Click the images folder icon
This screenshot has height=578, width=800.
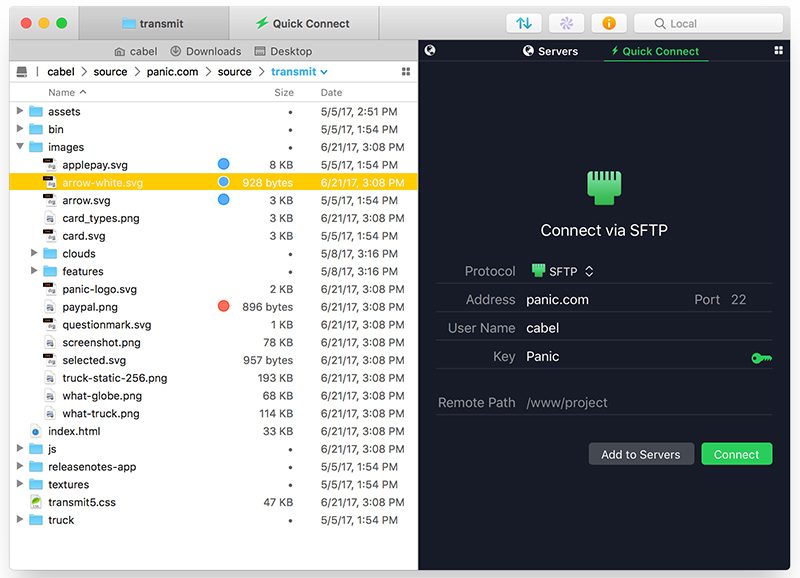coord(36,147)
